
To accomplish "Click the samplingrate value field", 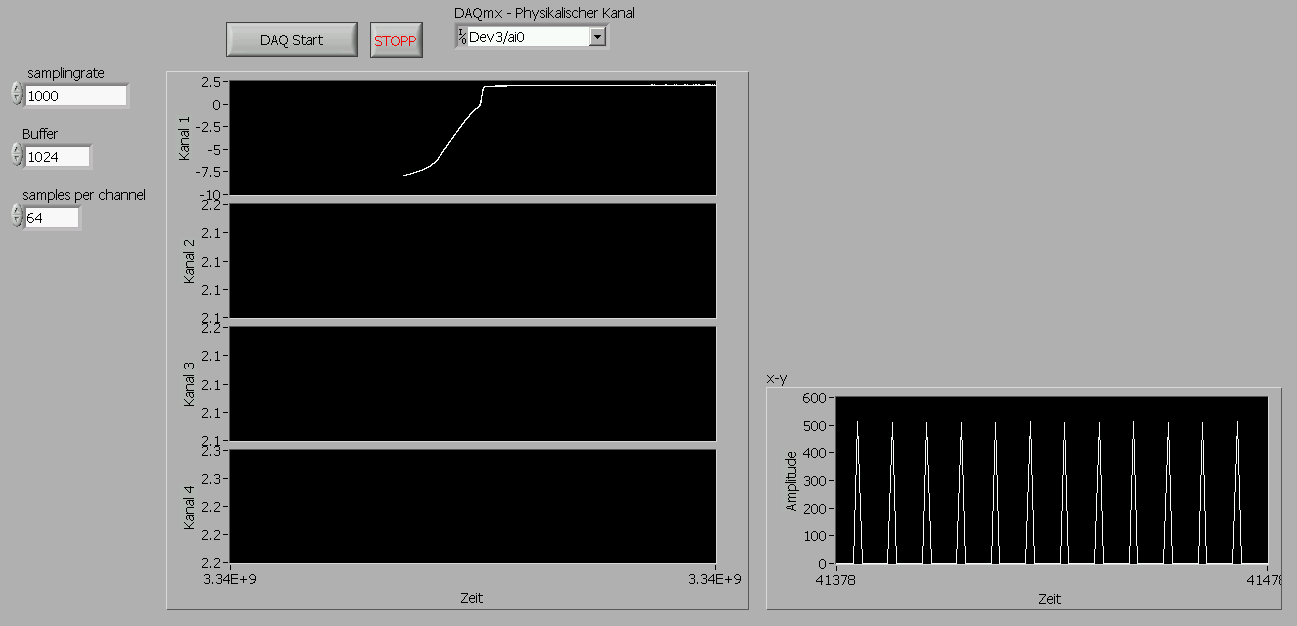I will 76,96.
